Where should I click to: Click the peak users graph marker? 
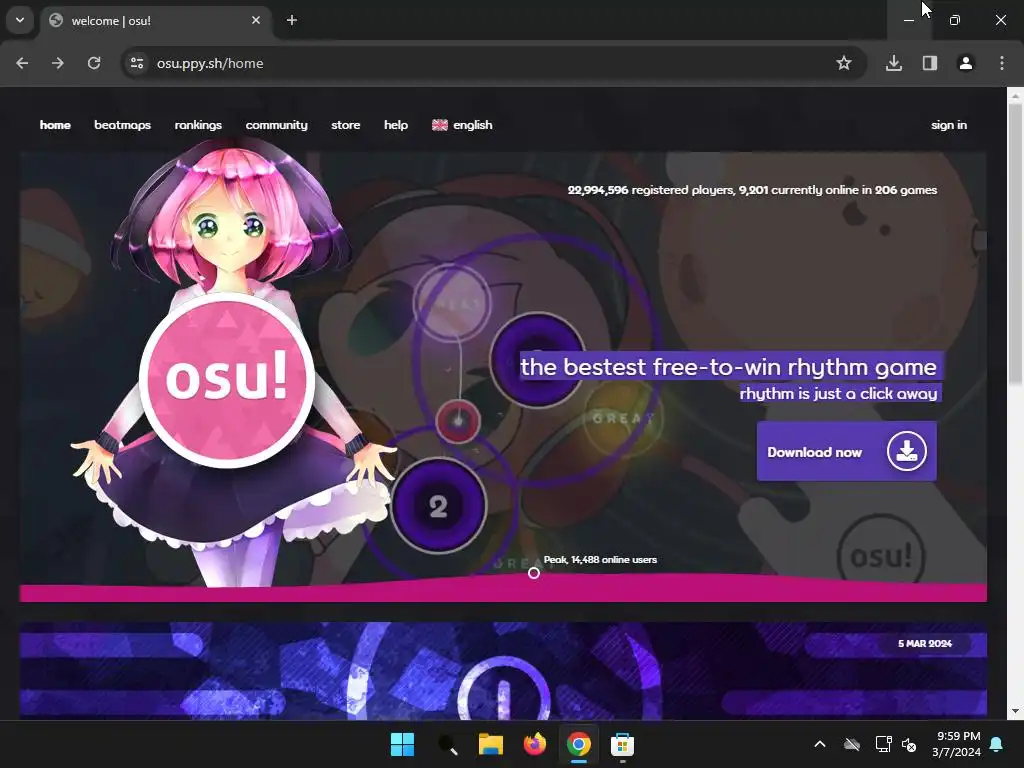point(534,573)
